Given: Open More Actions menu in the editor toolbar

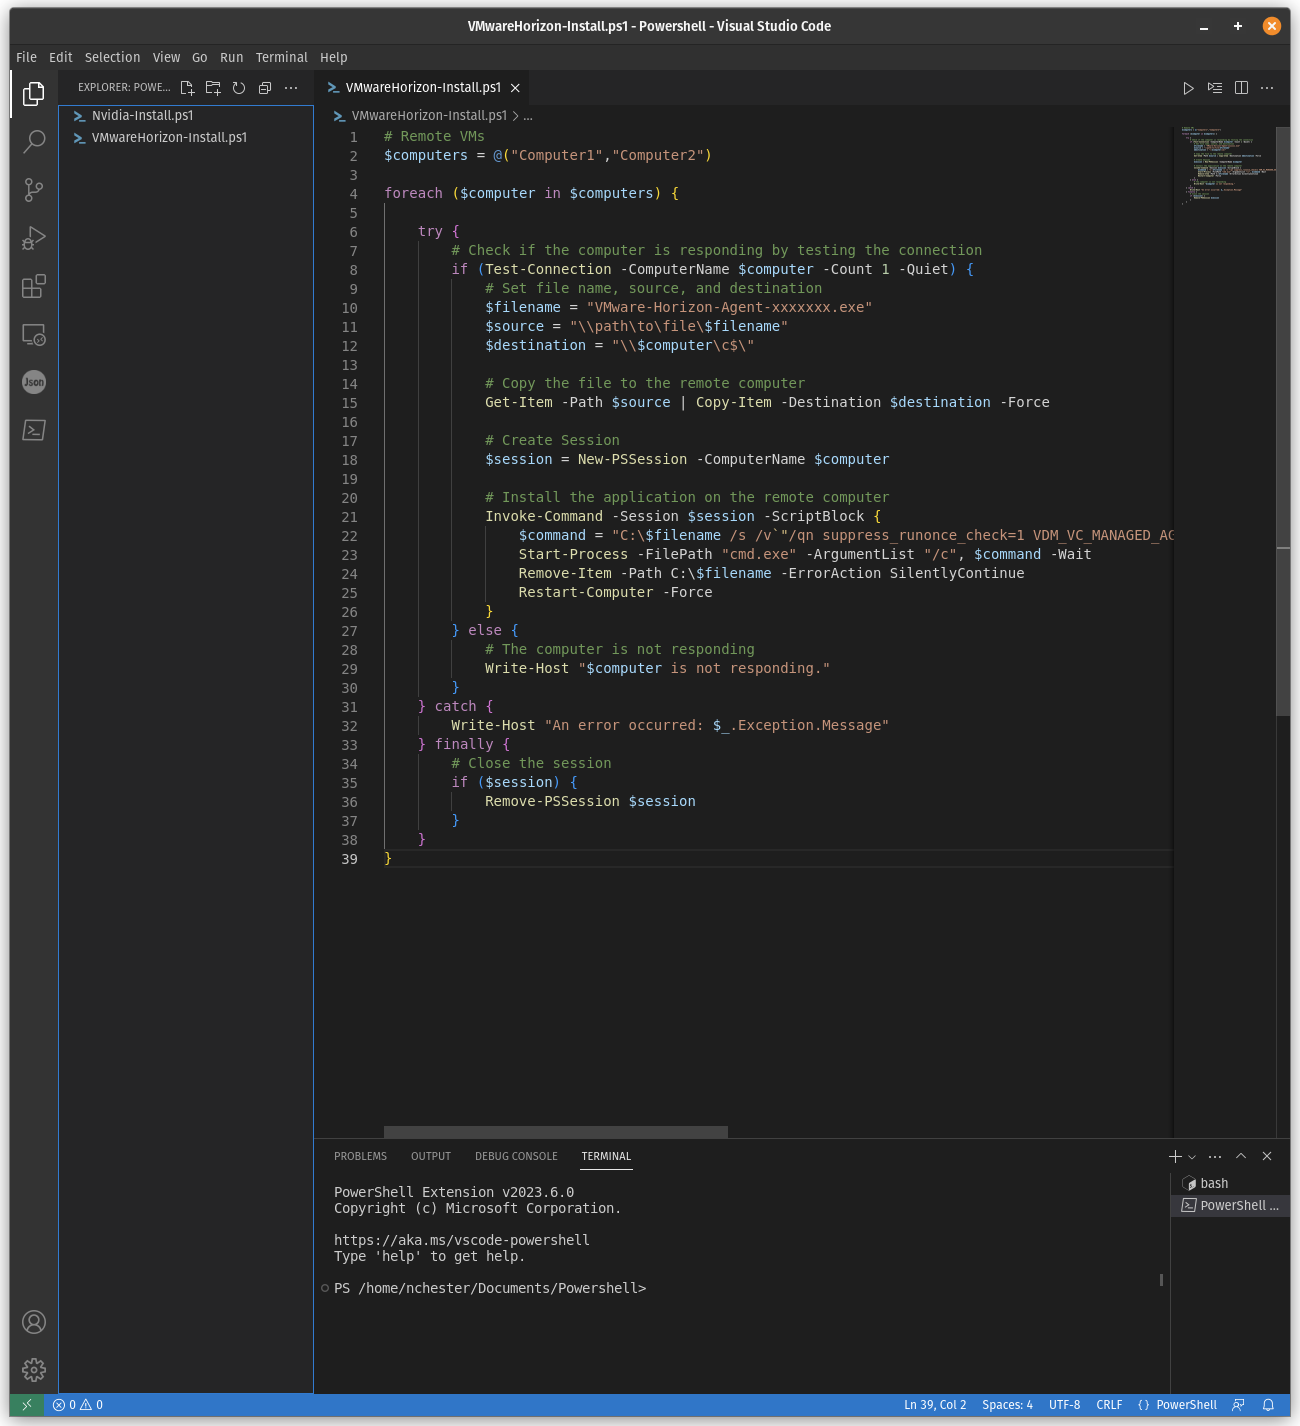Looking at the screenshot, I should click(1266, 88).
